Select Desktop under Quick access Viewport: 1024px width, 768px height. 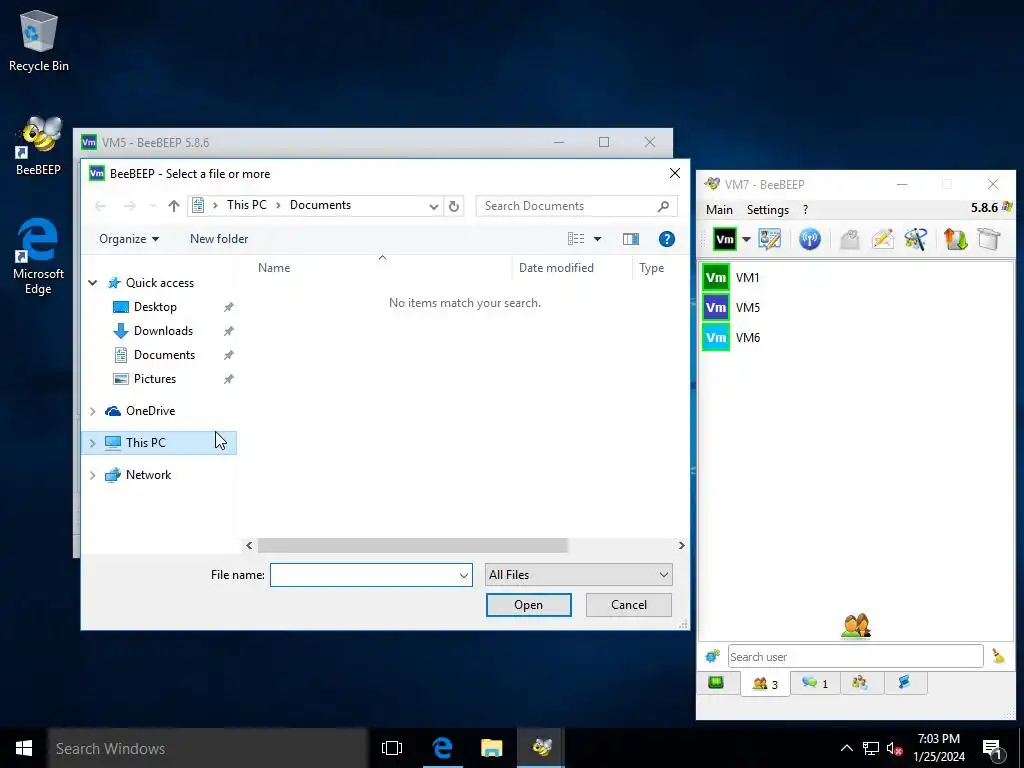point(155,307)
